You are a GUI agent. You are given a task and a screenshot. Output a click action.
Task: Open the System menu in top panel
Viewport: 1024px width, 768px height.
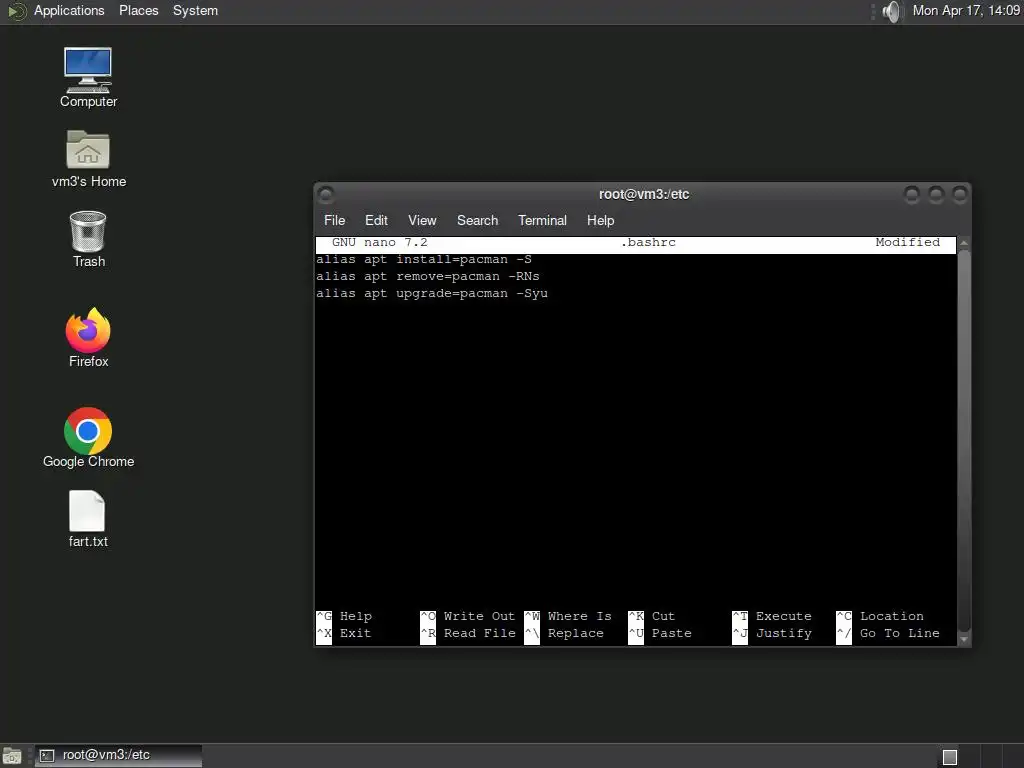click(x=195, y=10)
